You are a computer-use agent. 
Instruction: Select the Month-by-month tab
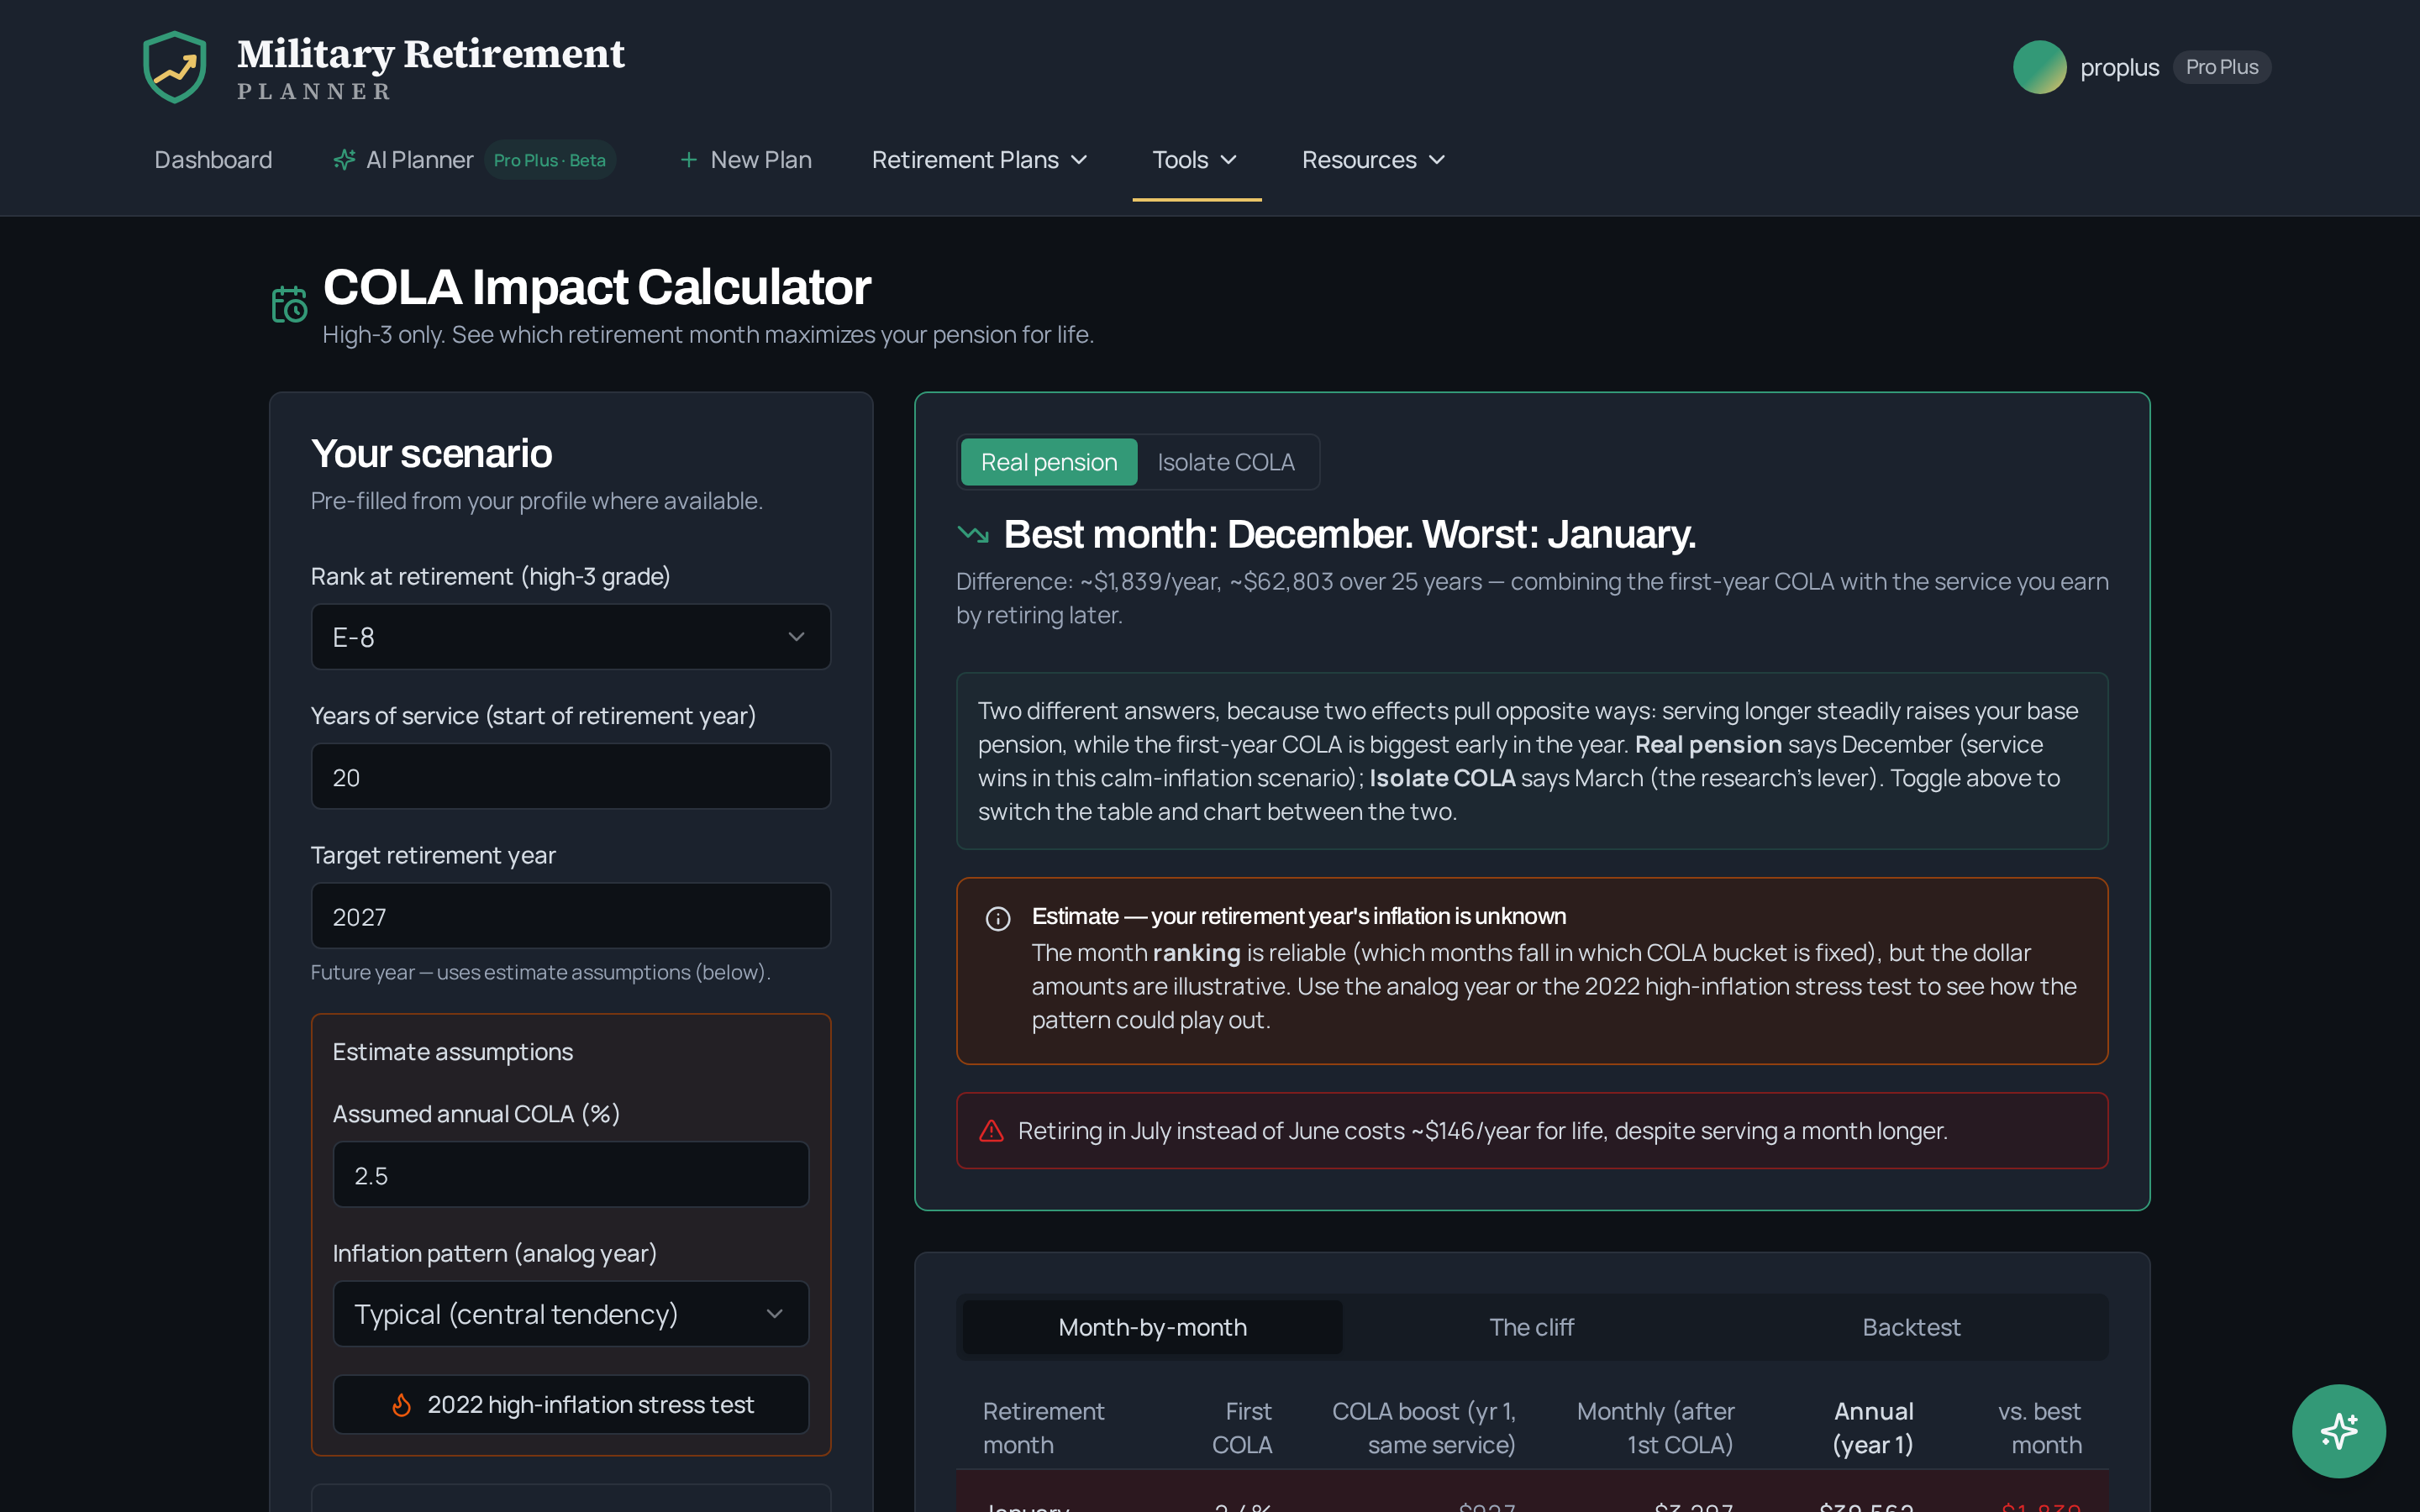coord(1152,1327)
